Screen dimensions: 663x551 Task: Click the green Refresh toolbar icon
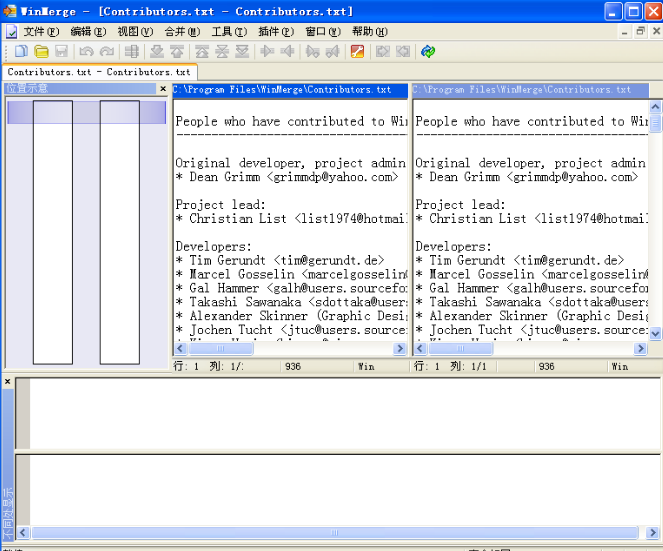pos(428,52)
